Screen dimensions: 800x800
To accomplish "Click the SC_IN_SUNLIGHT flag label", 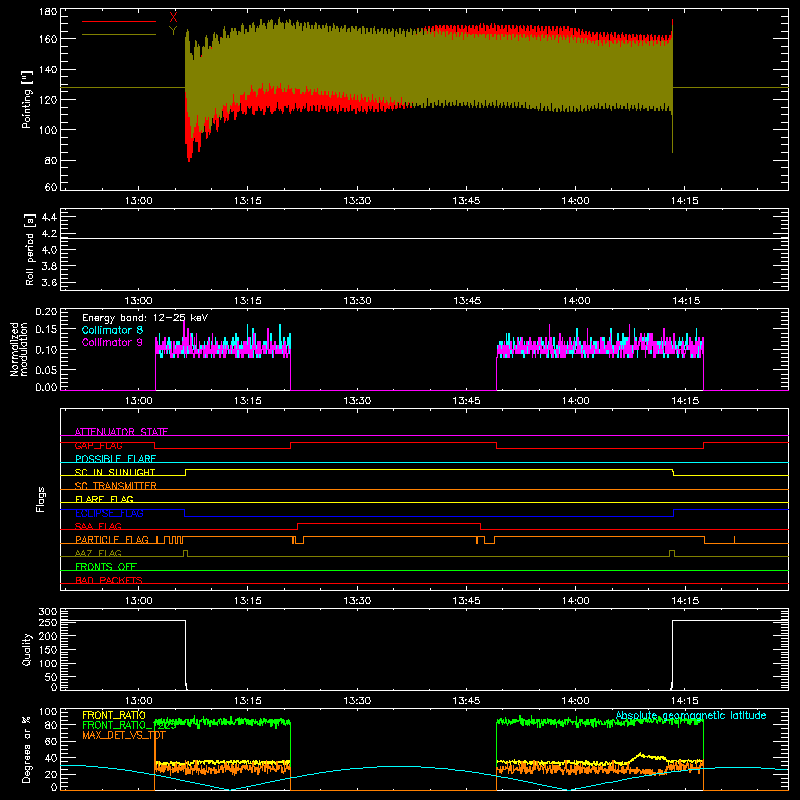I will coord(115,472).
